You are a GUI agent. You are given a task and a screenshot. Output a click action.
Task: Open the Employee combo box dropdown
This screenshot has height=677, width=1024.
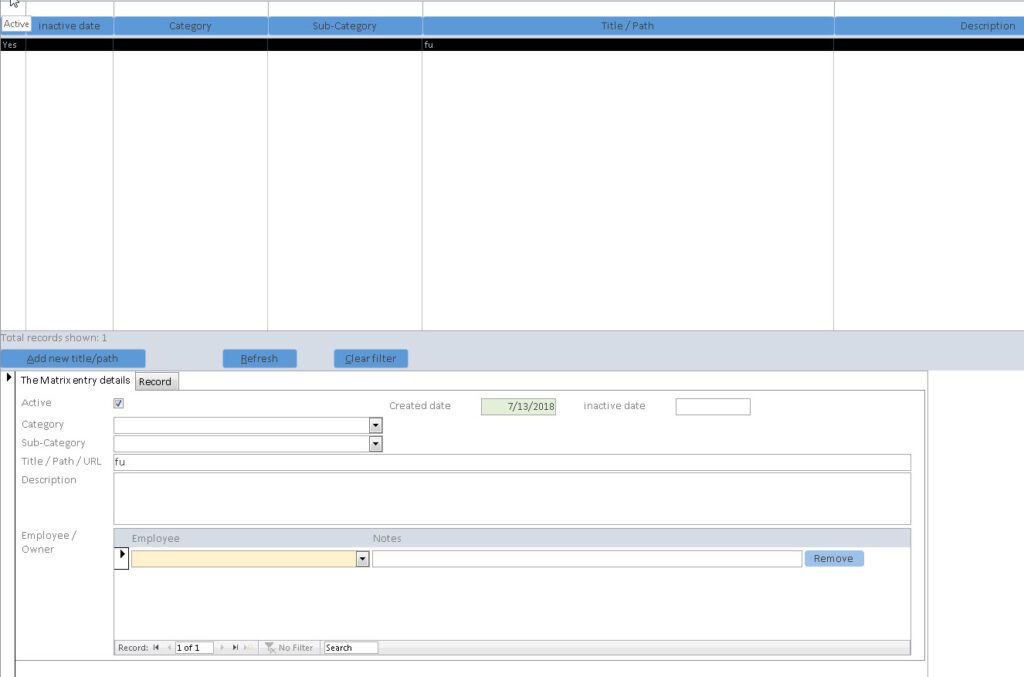(362, 559)
